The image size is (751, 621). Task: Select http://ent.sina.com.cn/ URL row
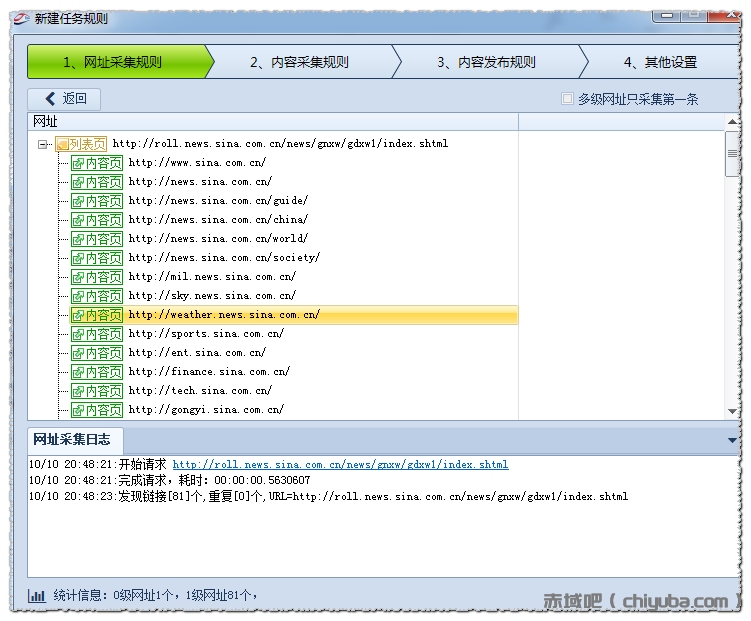[x=197, y=353]
